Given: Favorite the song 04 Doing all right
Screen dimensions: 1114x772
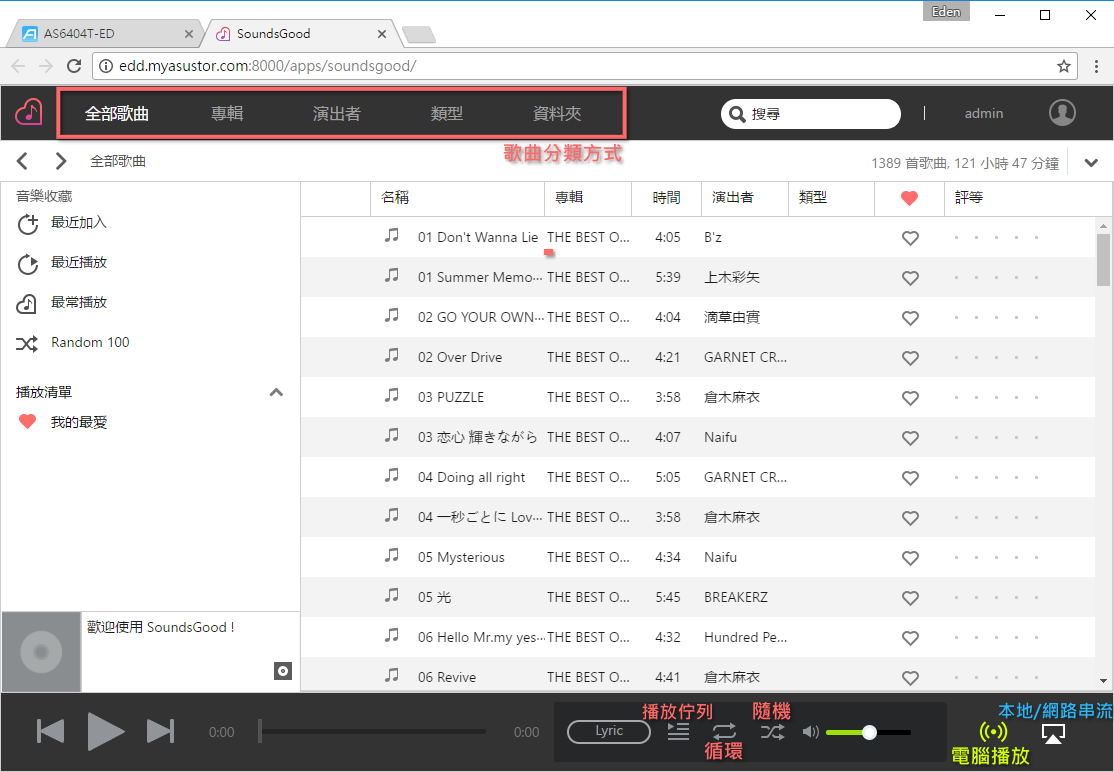Looking at the screenshot, I should click(x=910, y=478).
